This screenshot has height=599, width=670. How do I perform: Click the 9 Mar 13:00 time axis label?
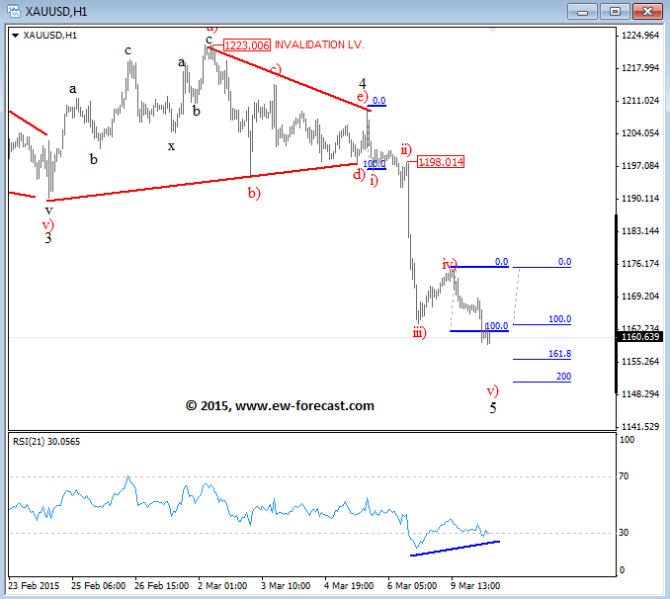point(475,586)
